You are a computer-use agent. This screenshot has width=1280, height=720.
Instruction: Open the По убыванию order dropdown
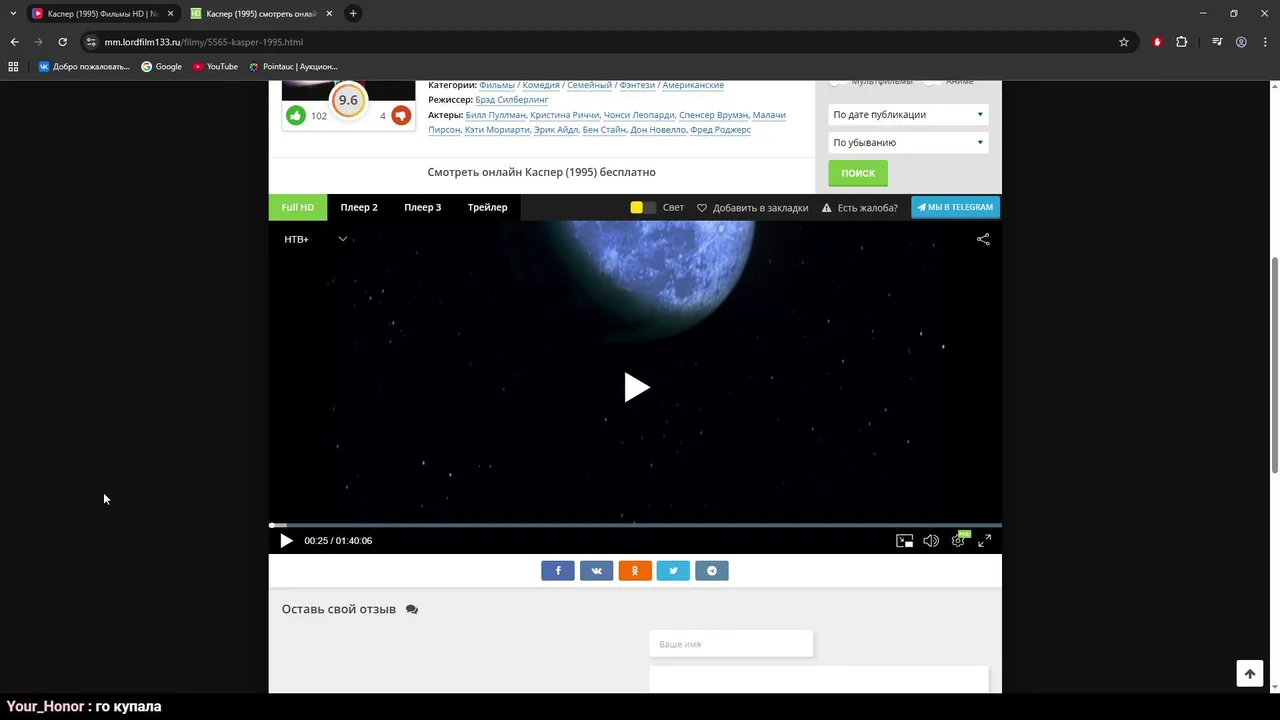coord(908,142)
